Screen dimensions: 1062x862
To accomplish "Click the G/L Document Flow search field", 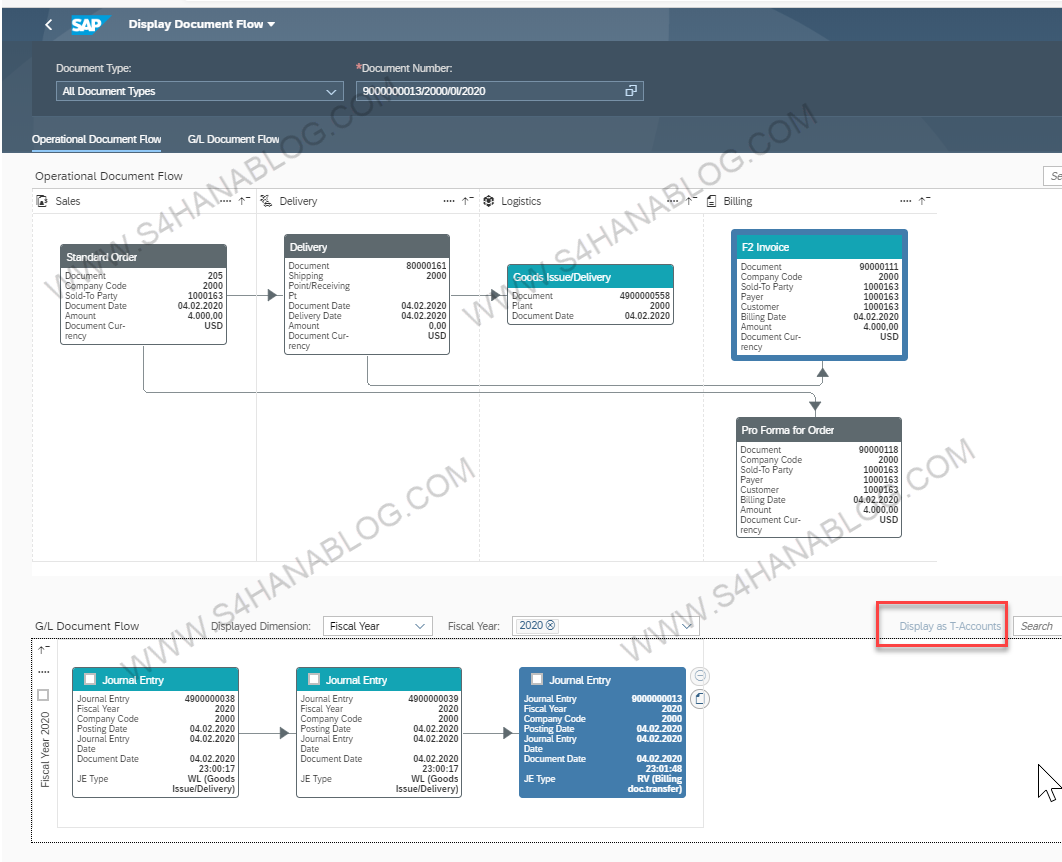I will [x=1037, y=626].
